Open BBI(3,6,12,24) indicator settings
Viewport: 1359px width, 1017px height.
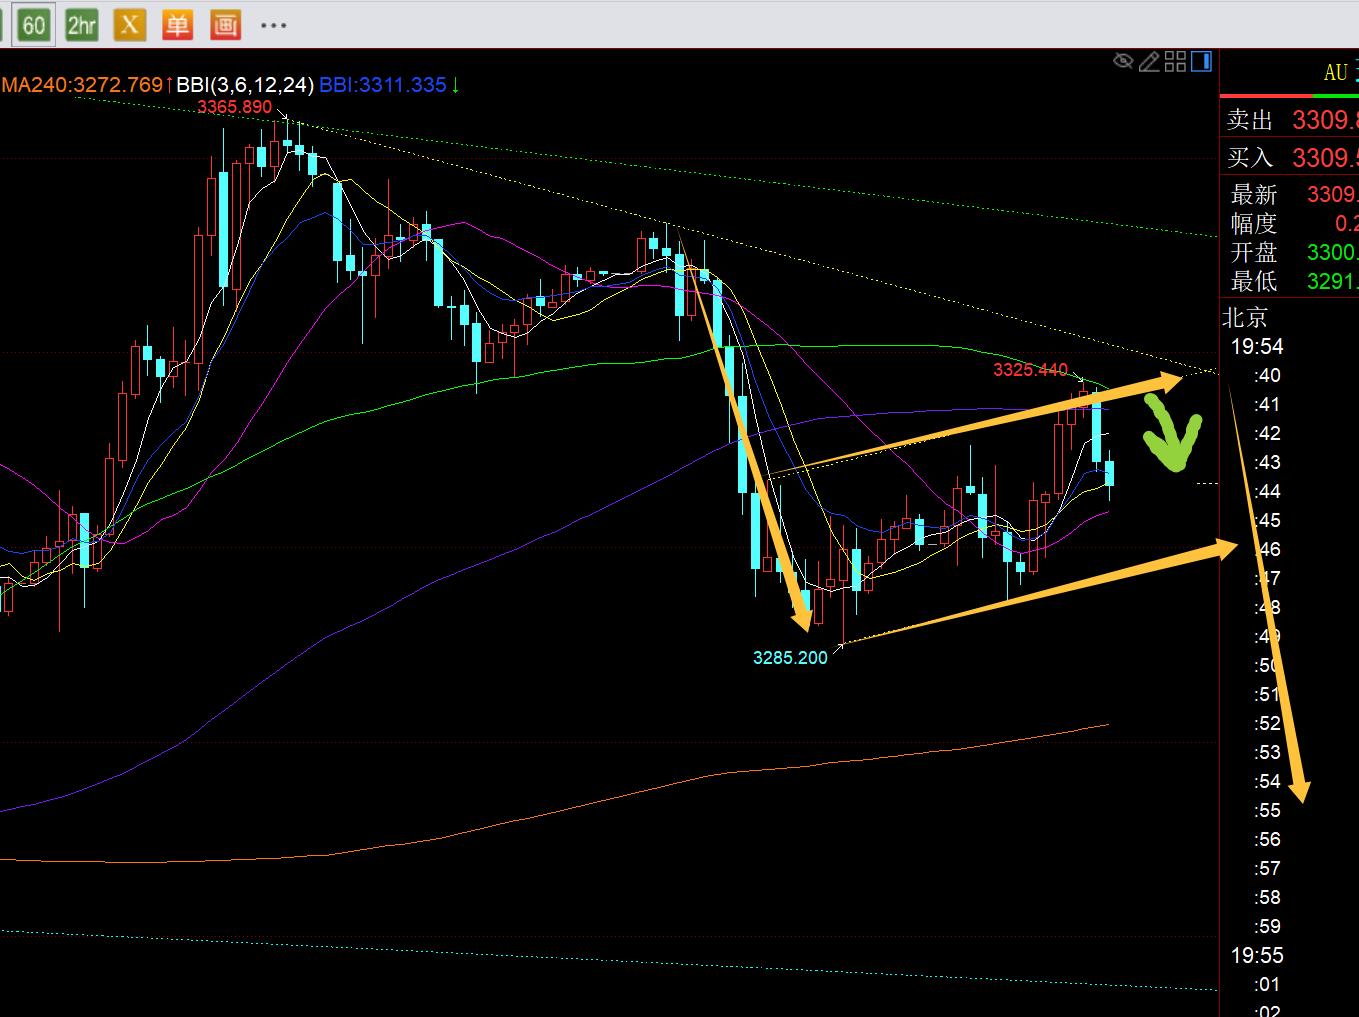pos(246,85)
